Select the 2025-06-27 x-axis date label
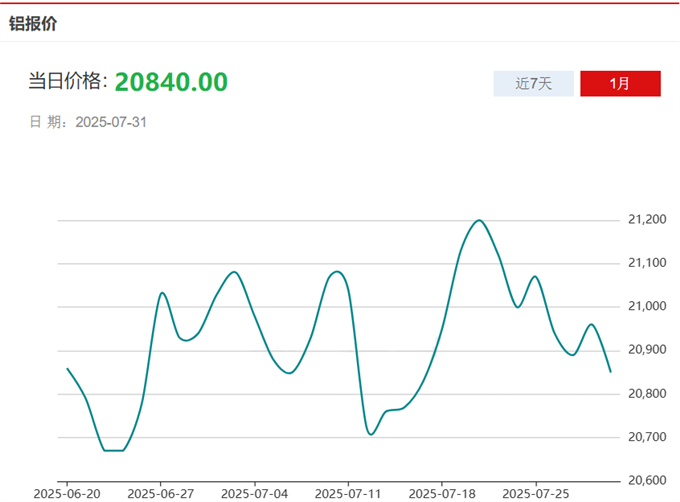The height and width of the screenshot is (502, 680). (x=160, y=494)
